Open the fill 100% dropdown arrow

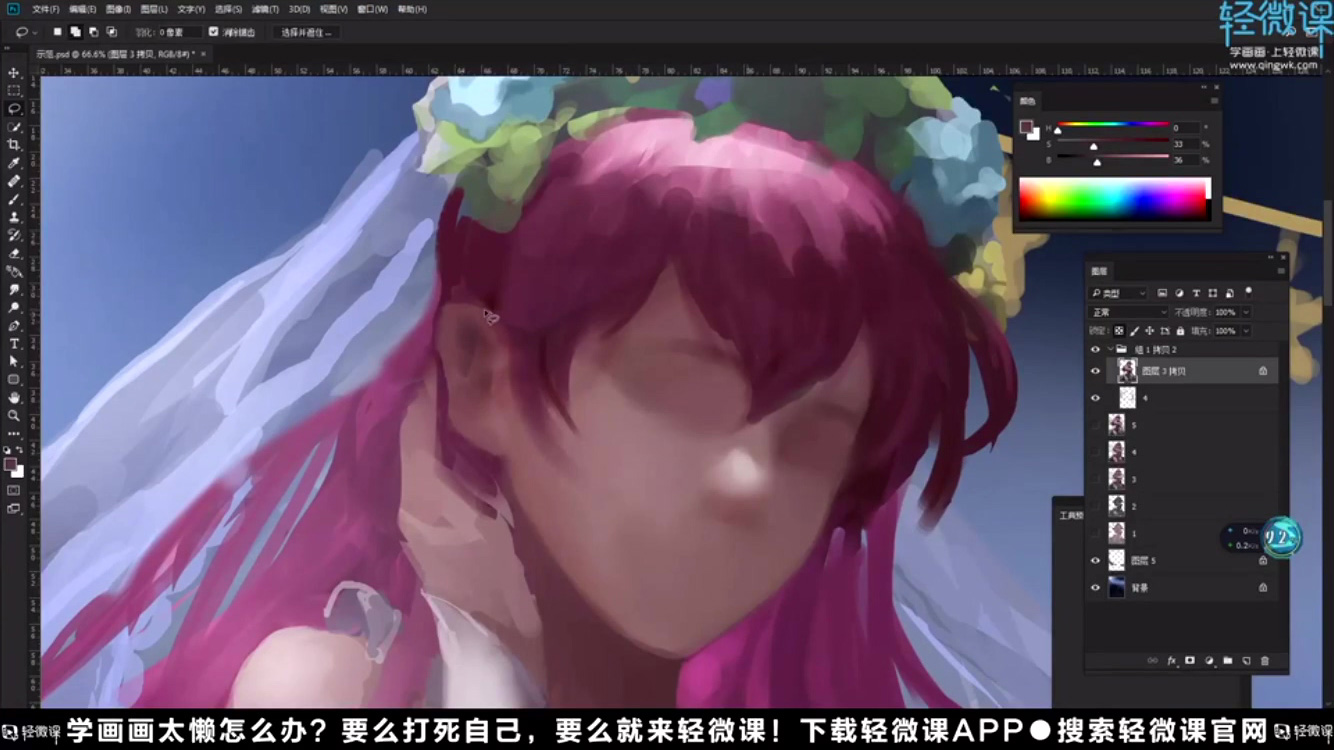pos(1245,330)
